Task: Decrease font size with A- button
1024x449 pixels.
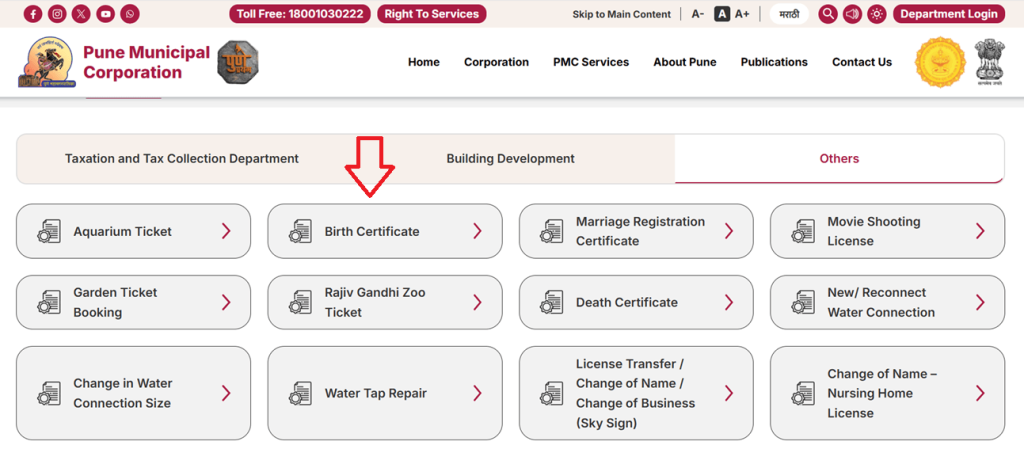Action: [698, 14]
